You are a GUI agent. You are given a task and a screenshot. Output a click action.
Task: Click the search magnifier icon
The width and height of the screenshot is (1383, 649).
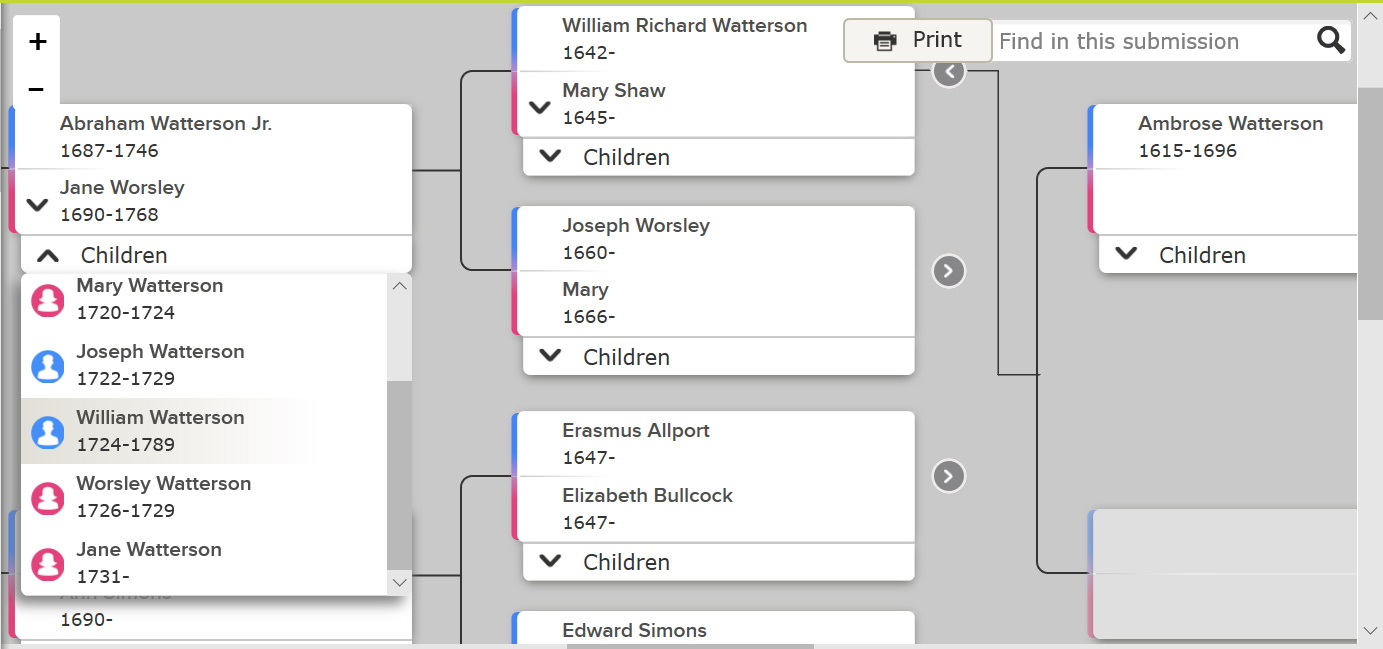coord(1330,41)
